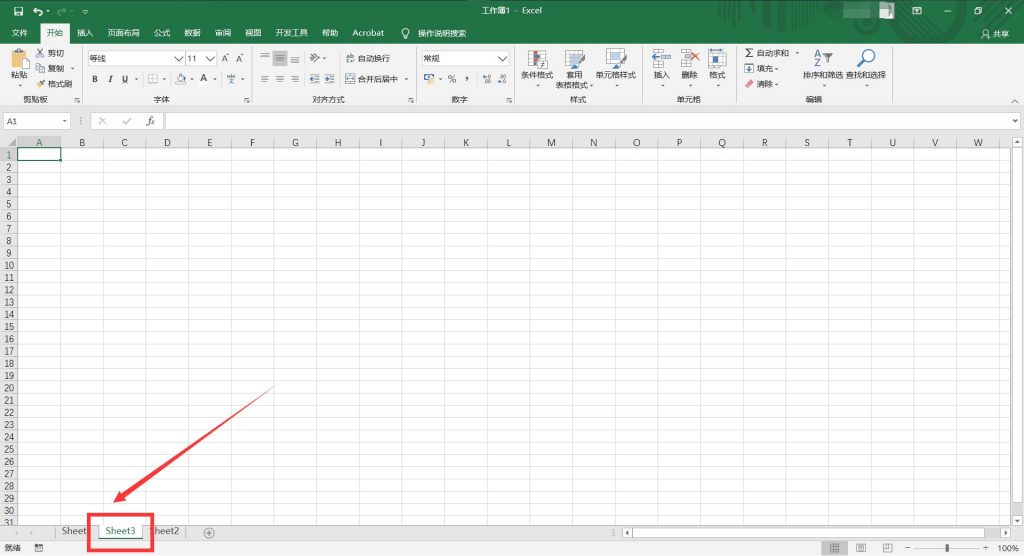This screenshot has height=556, width=1024.
Task: Toggle Align Right for cell text
Action: tap(295, 79)
